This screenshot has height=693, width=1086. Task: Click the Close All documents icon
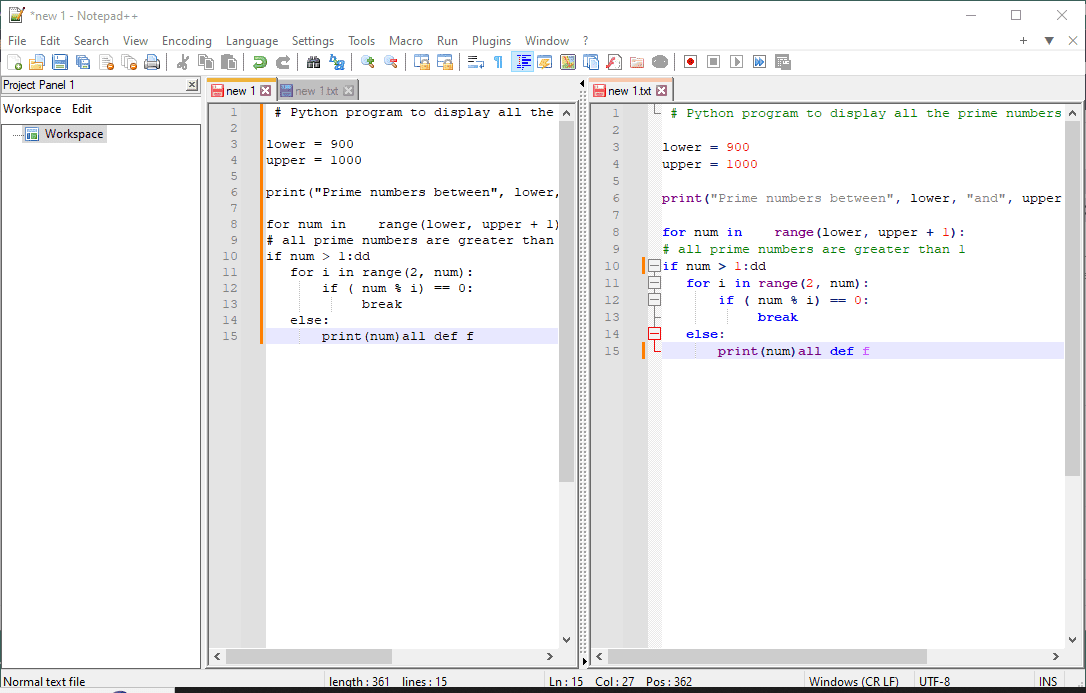(129, 62)
